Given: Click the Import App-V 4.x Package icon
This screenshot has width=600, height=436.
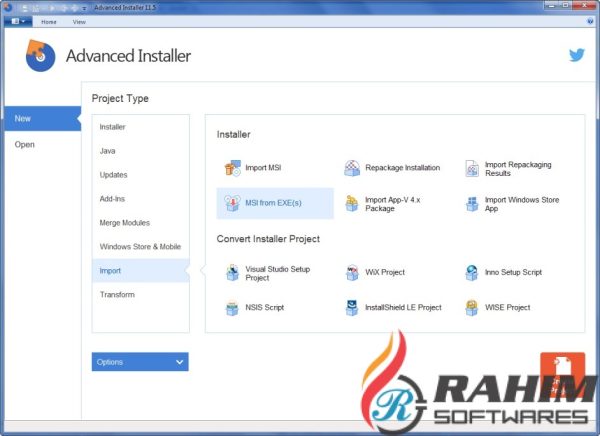Looking at the screenshot, I should pos(352,203).
